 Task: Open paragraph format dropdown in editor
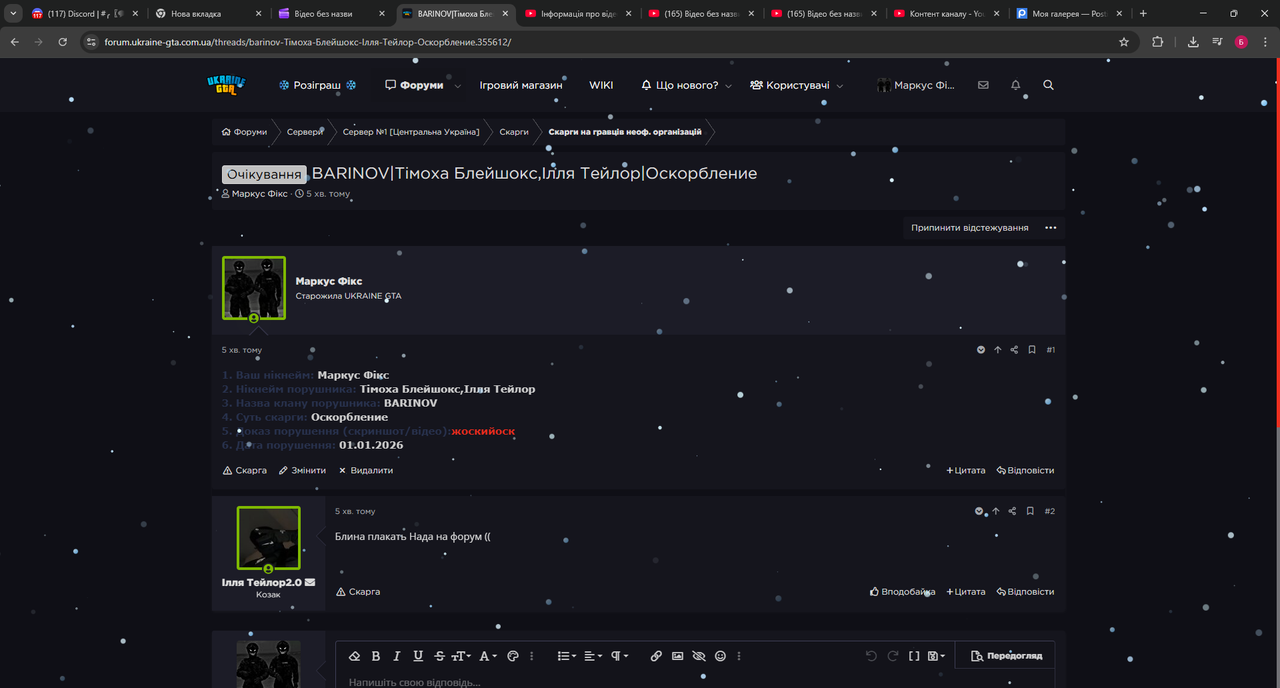tap(619, 656)
